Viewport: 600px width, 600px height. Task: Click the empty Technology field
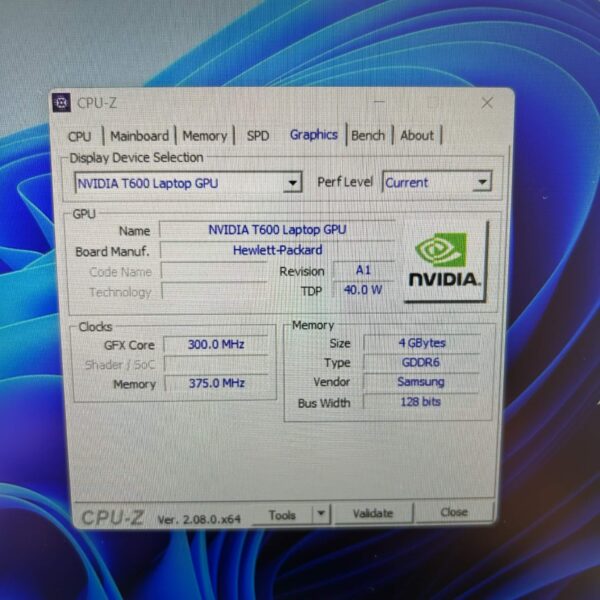(214, 291)
